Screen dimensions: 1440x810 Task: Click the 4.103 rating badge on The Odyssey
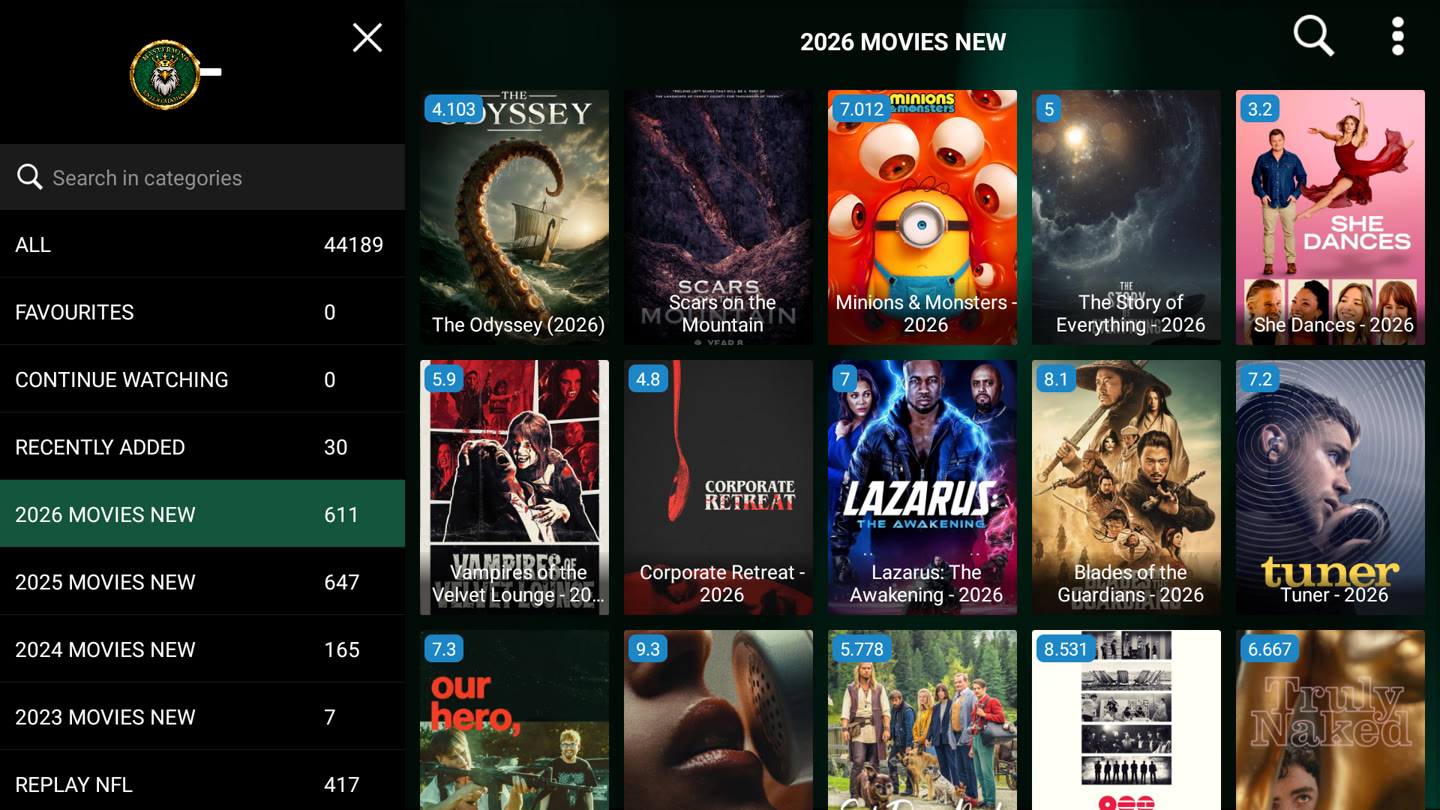click(x=454, y=109)
